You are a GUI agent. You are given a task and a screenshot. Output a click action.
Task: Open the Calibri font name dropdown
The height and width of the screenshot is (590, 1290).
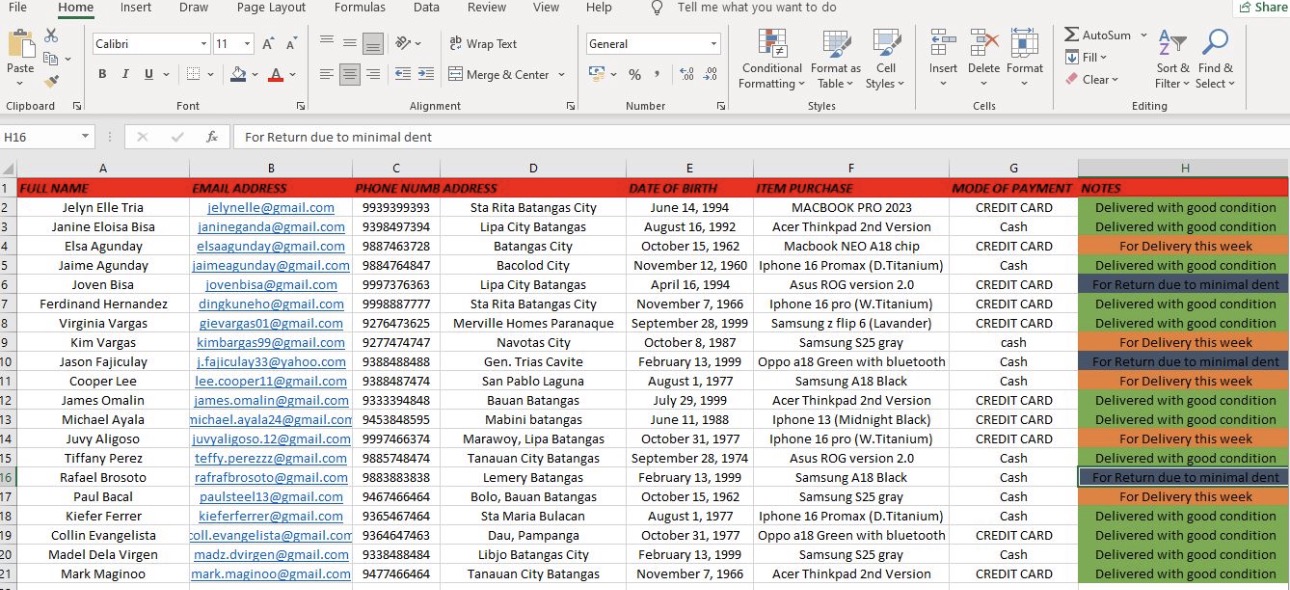coord(204,44)
